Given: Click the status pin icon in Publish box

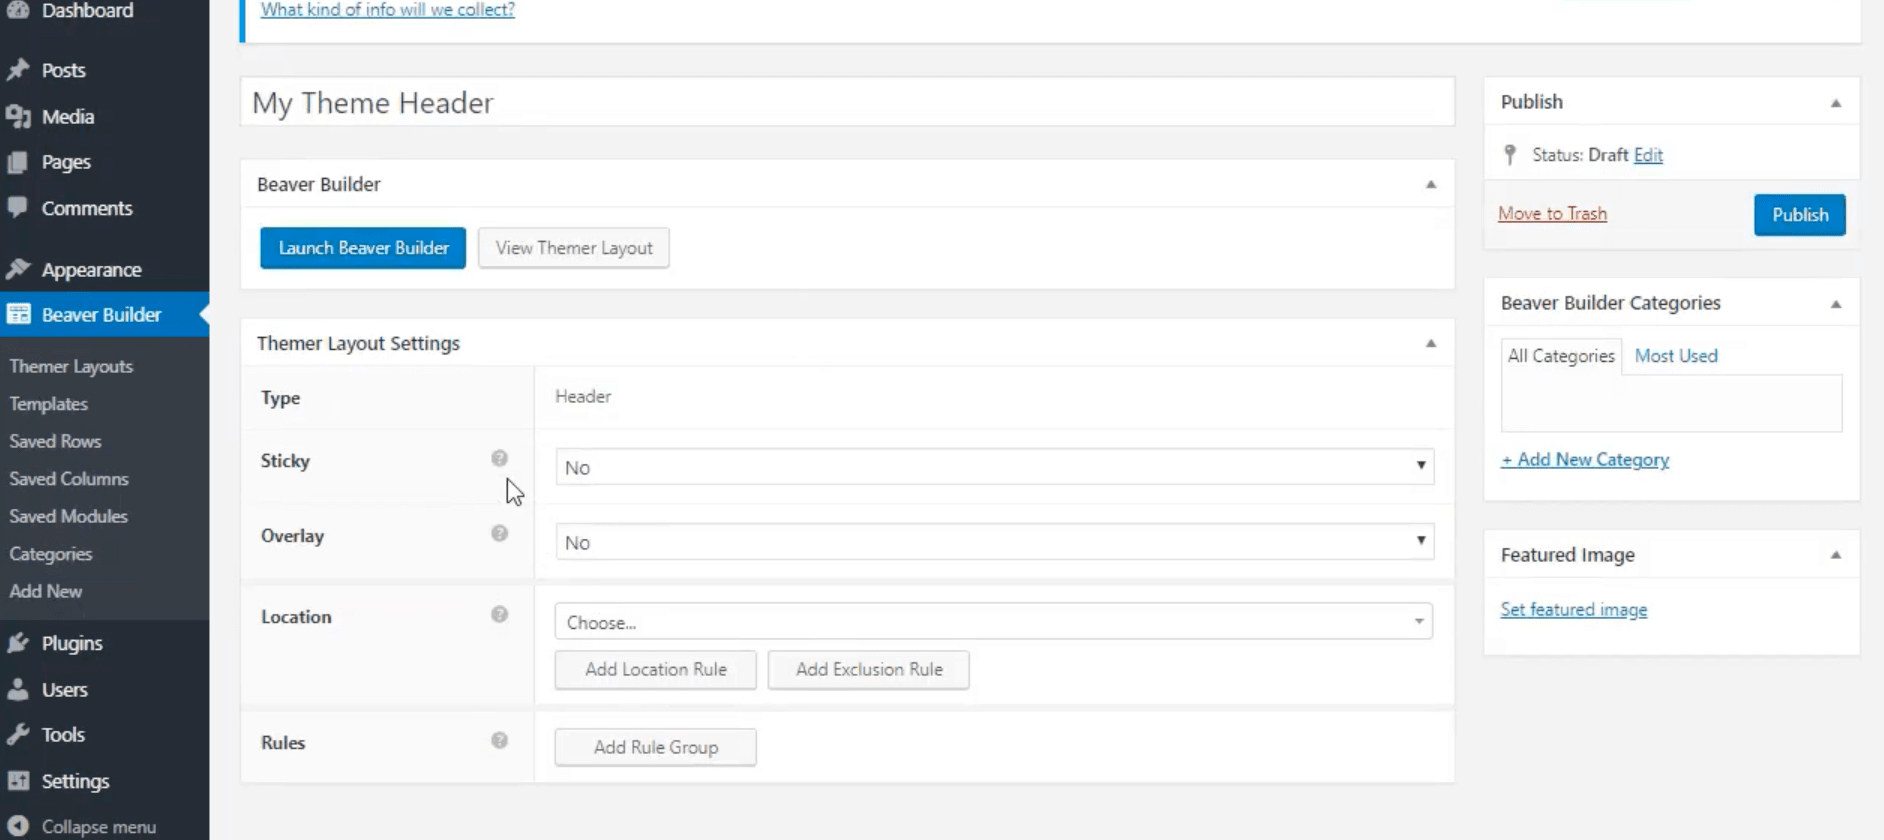Looking at the screenshot, I should tap(1510, 155).
